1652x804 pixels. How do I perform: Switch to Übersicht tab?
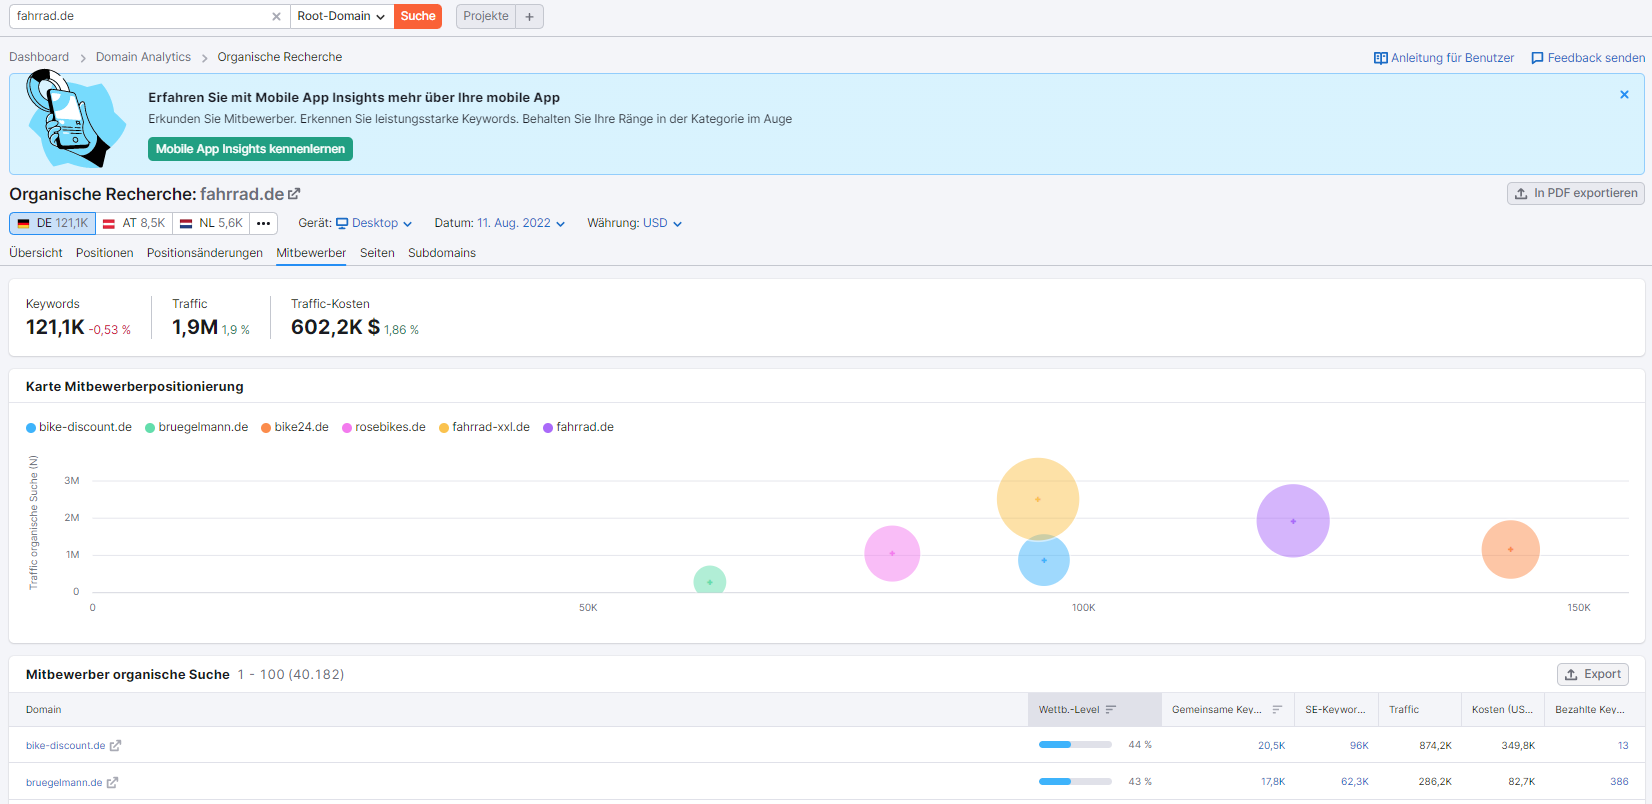pos(36,253)
